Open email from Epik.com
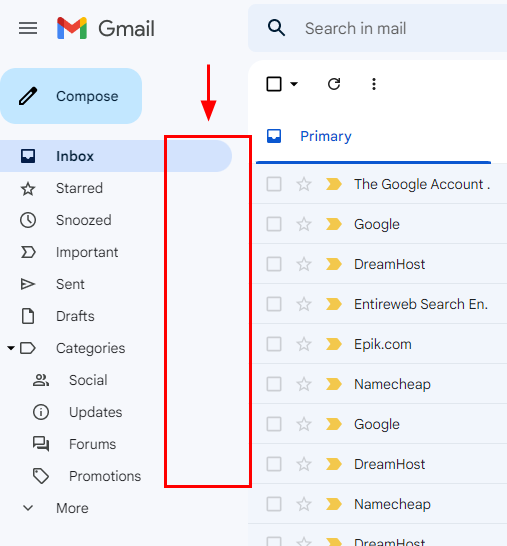This screenshot has height=546, width=507. tap(383, 344)
